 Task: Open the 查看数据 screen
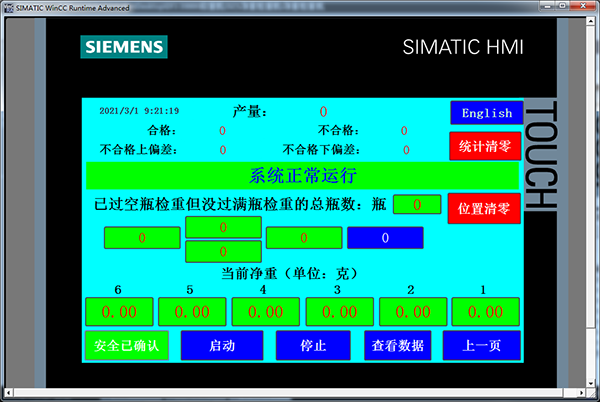398,345
